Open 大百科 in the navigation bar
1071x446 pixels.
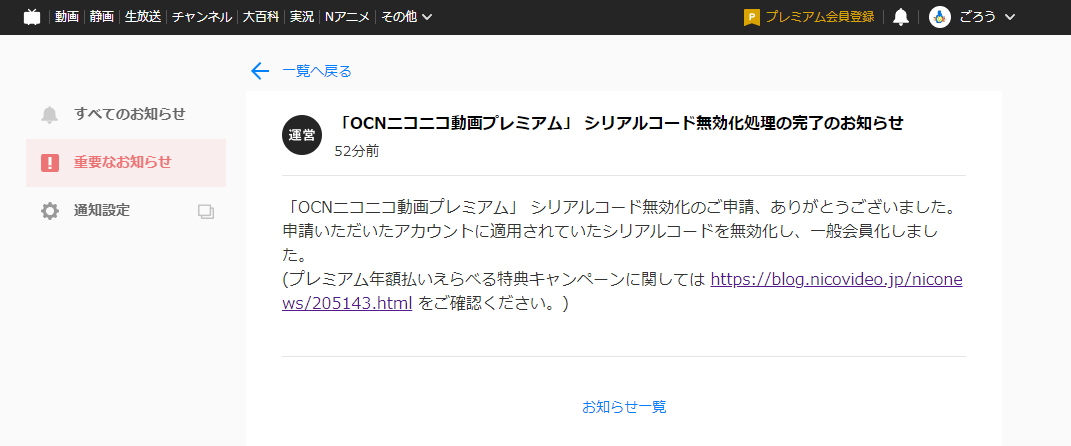pyautogui.click(x=261, y=17)
